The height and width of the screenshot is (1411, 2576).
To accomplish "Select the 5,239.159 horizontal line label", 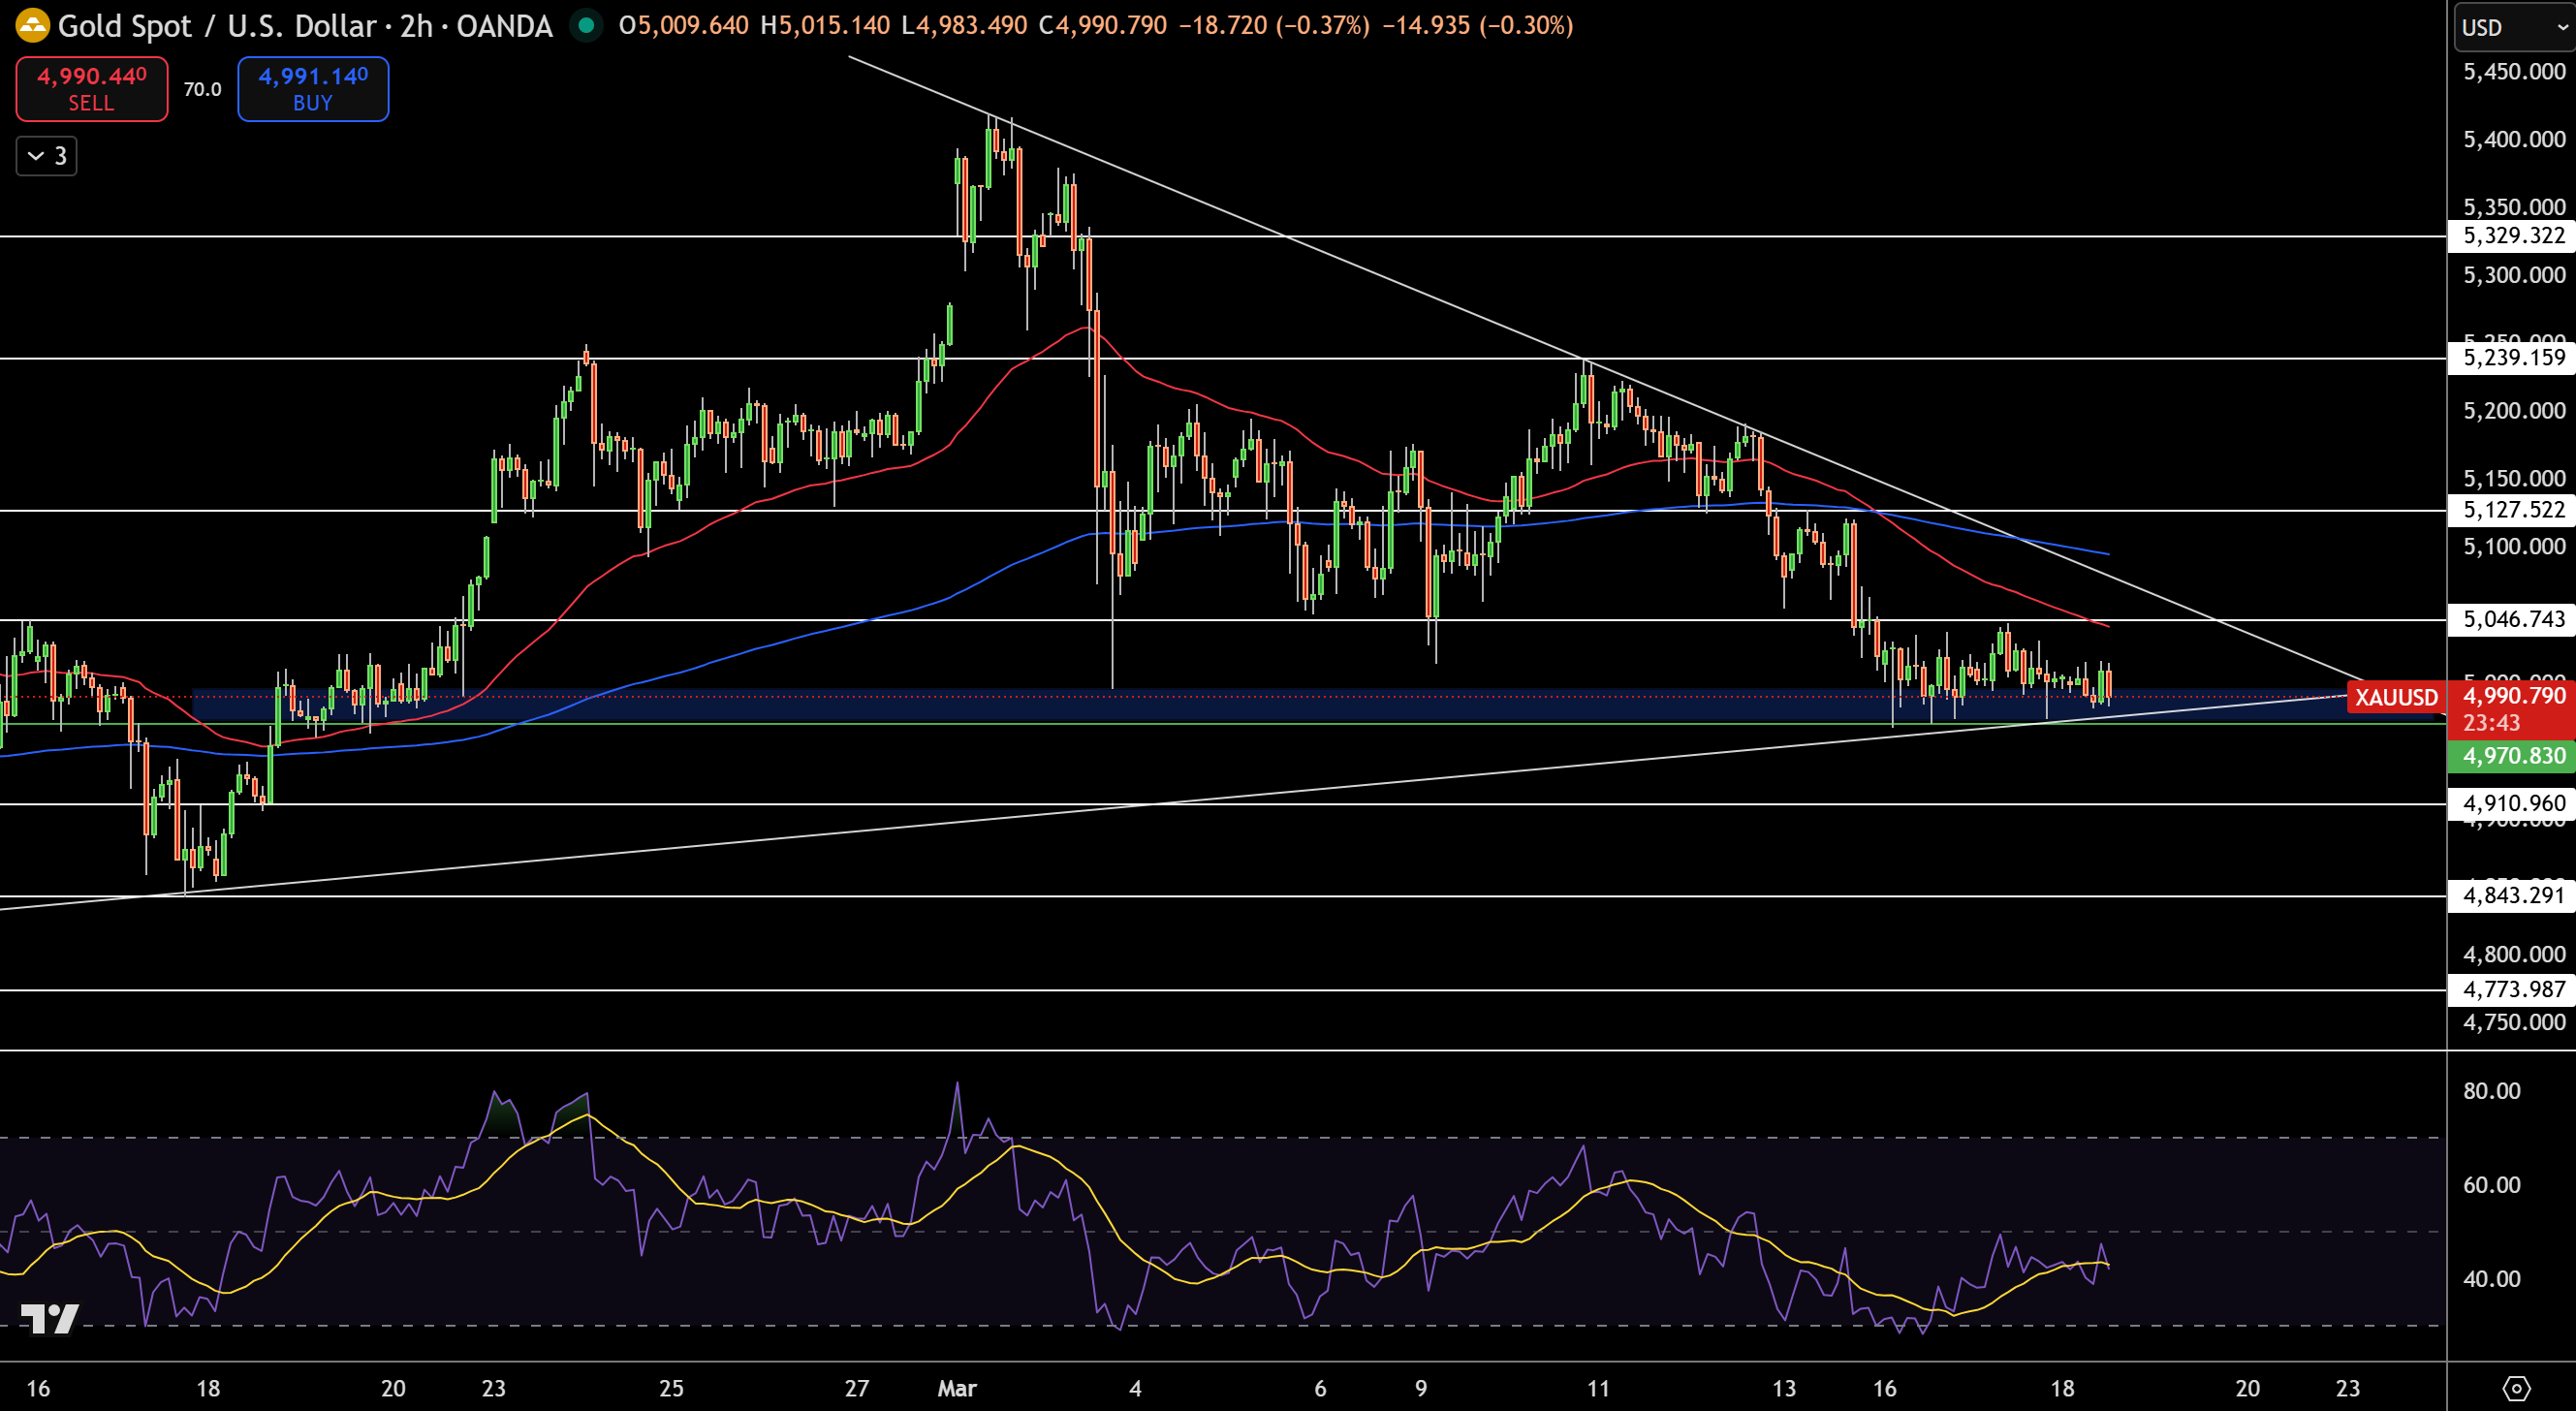I will pyautogui.click(x=2512, y=358).
